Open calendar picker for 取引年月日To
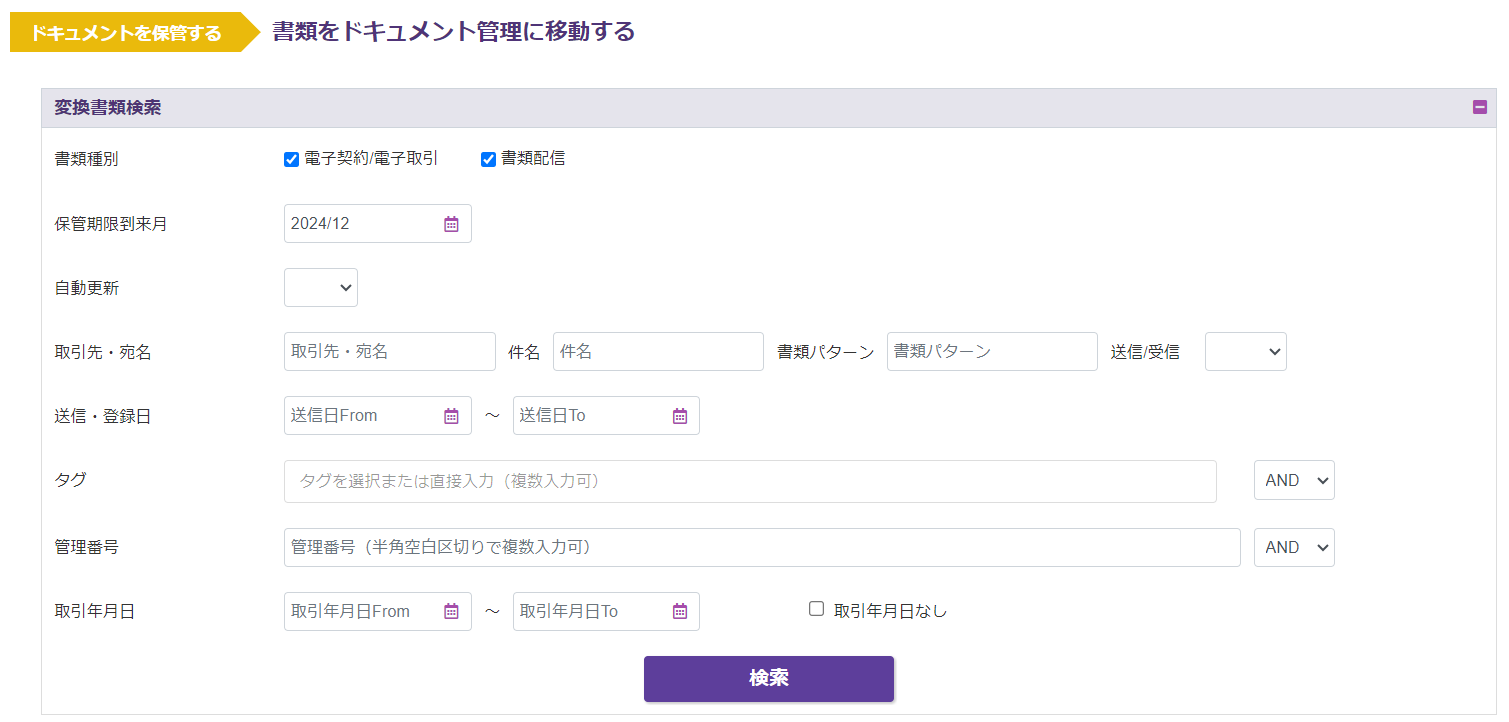Screen dimensions: 1509x722 coord(680,611)
